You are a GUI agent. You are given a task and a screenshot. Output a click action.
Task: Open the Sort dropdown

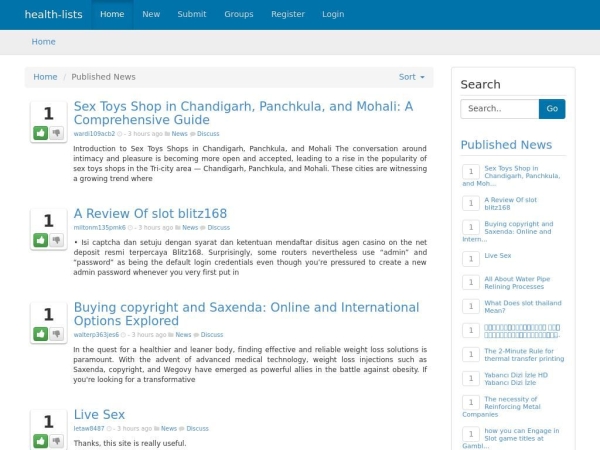point(412,77)
